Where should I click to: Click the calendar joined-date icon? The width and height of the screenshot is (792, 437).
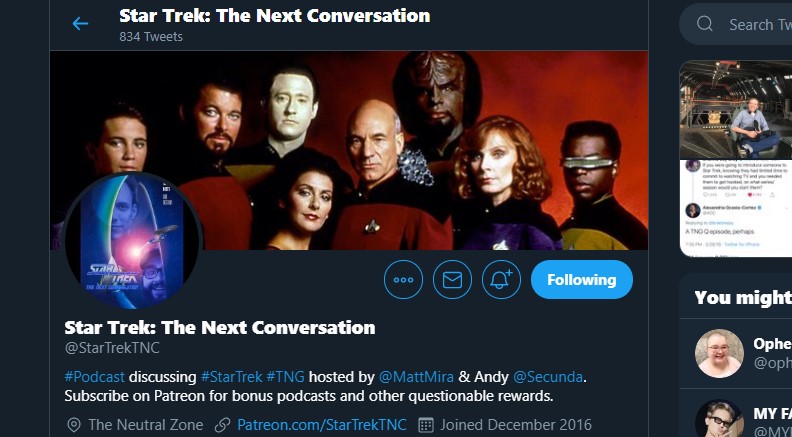pyautogui.click(x=426, y=425)
